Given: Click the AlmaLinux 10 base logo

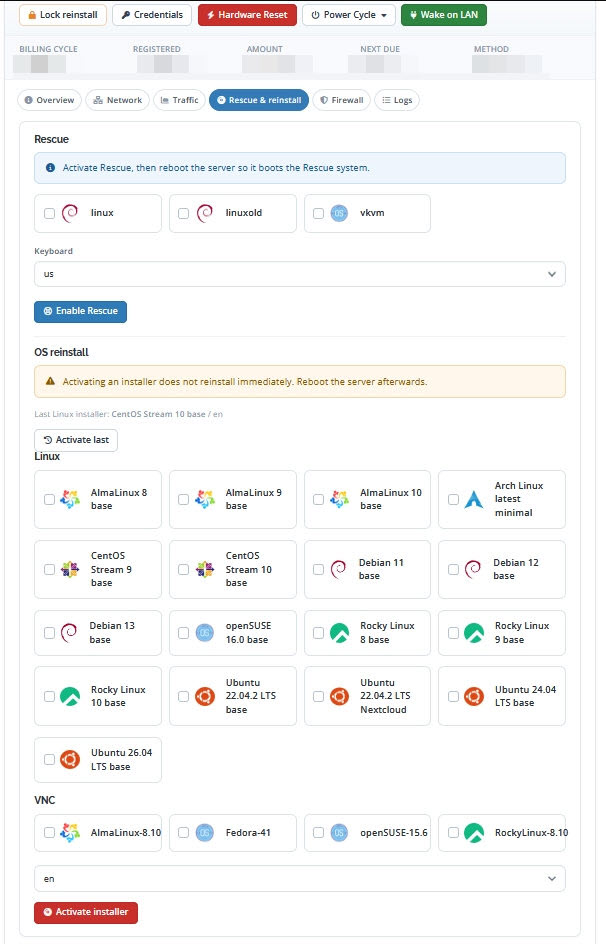Looking at the screenshot, I should 339,499.
